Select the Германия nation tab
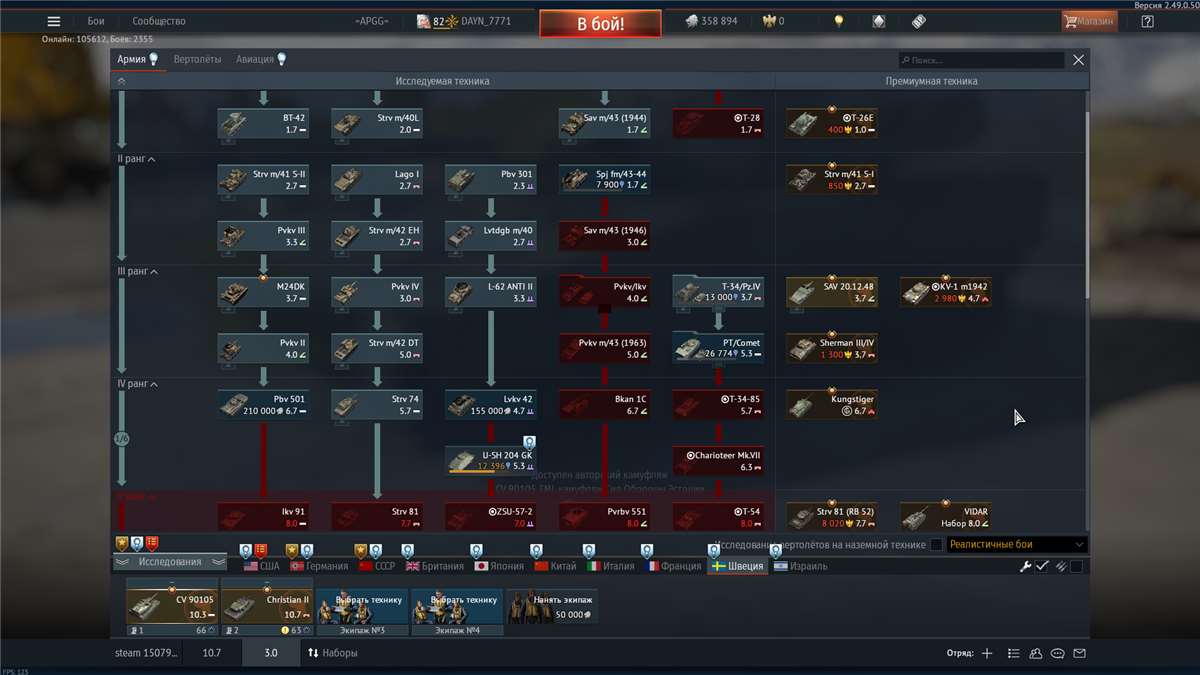 (x=318, y=566)
